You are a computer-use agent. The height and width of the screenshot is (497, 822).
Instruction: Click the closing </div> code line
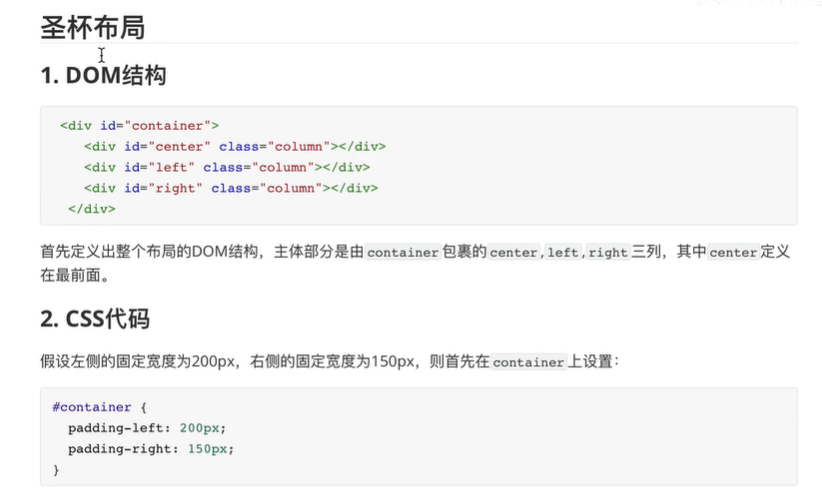coord(92,209)
